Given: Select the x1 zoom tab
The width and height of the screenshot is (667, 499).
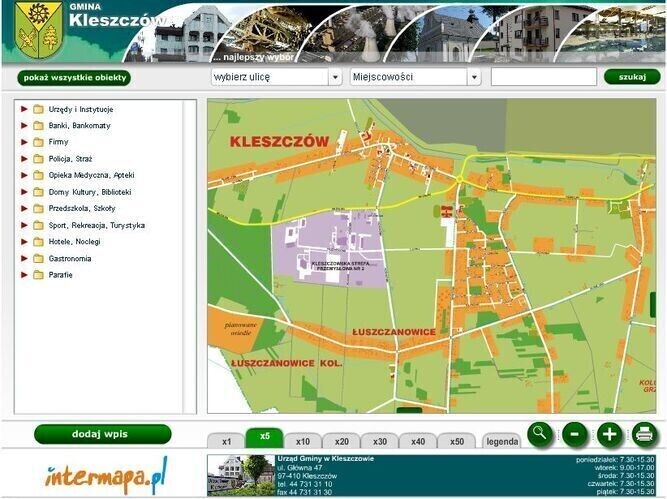Looking at the screenshot, I should pyautogui.click(x=226, y=441).
